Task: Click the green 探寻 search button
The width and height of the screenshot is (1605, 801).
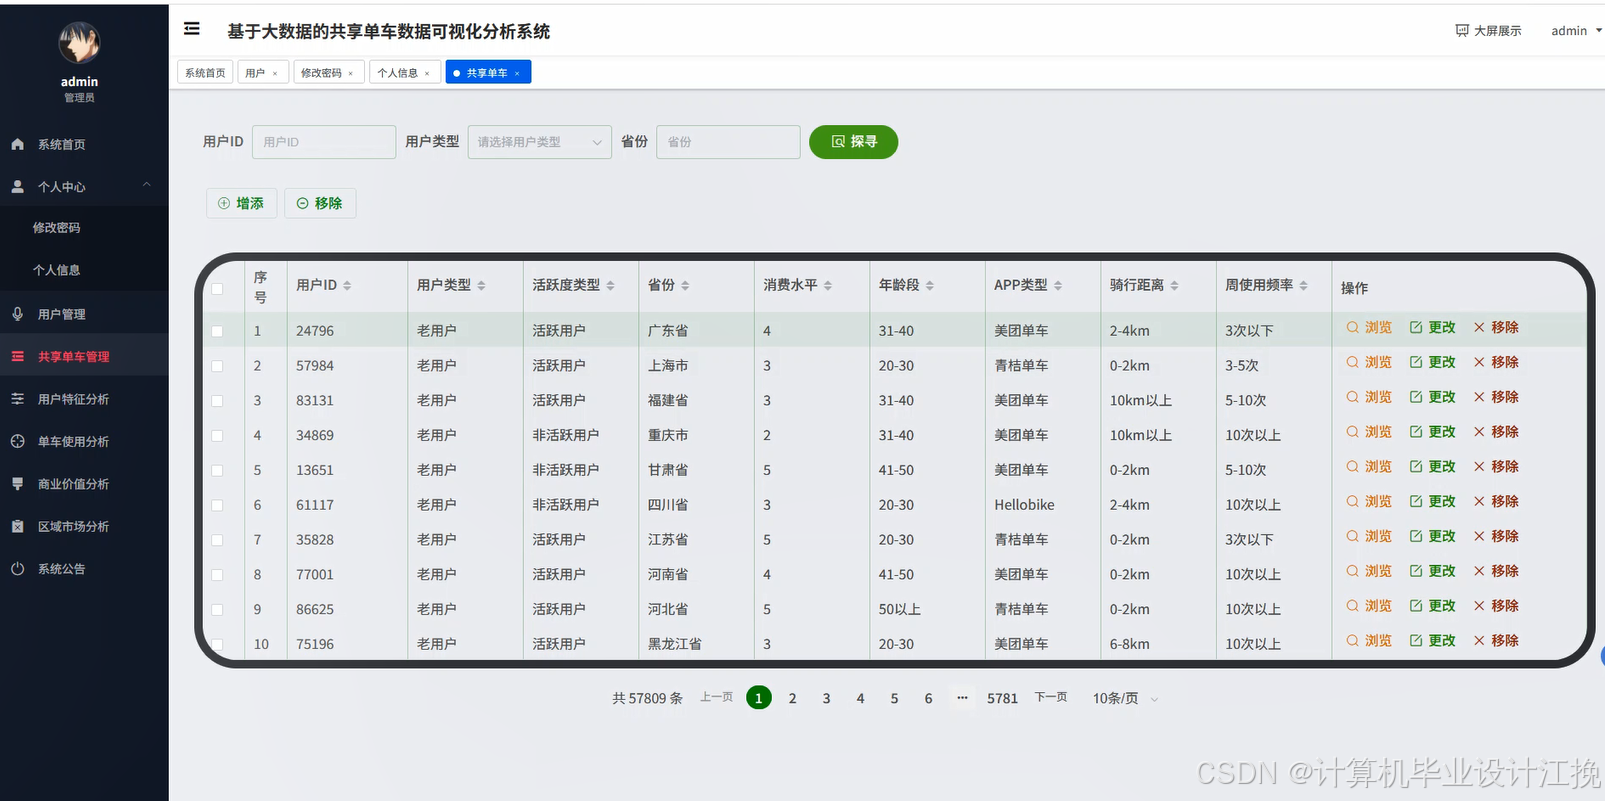Action: tap(853, 142)
